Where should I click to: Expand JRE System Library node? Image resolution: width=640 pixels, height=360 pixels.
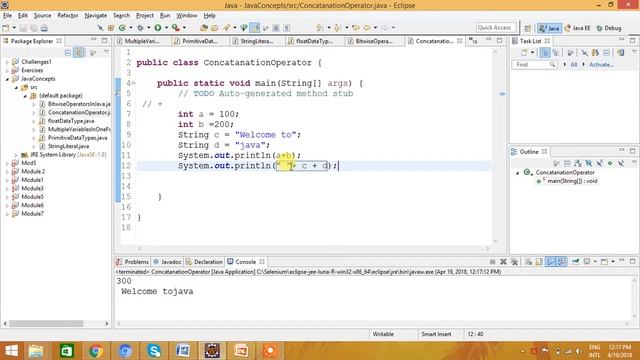point(16,155)
